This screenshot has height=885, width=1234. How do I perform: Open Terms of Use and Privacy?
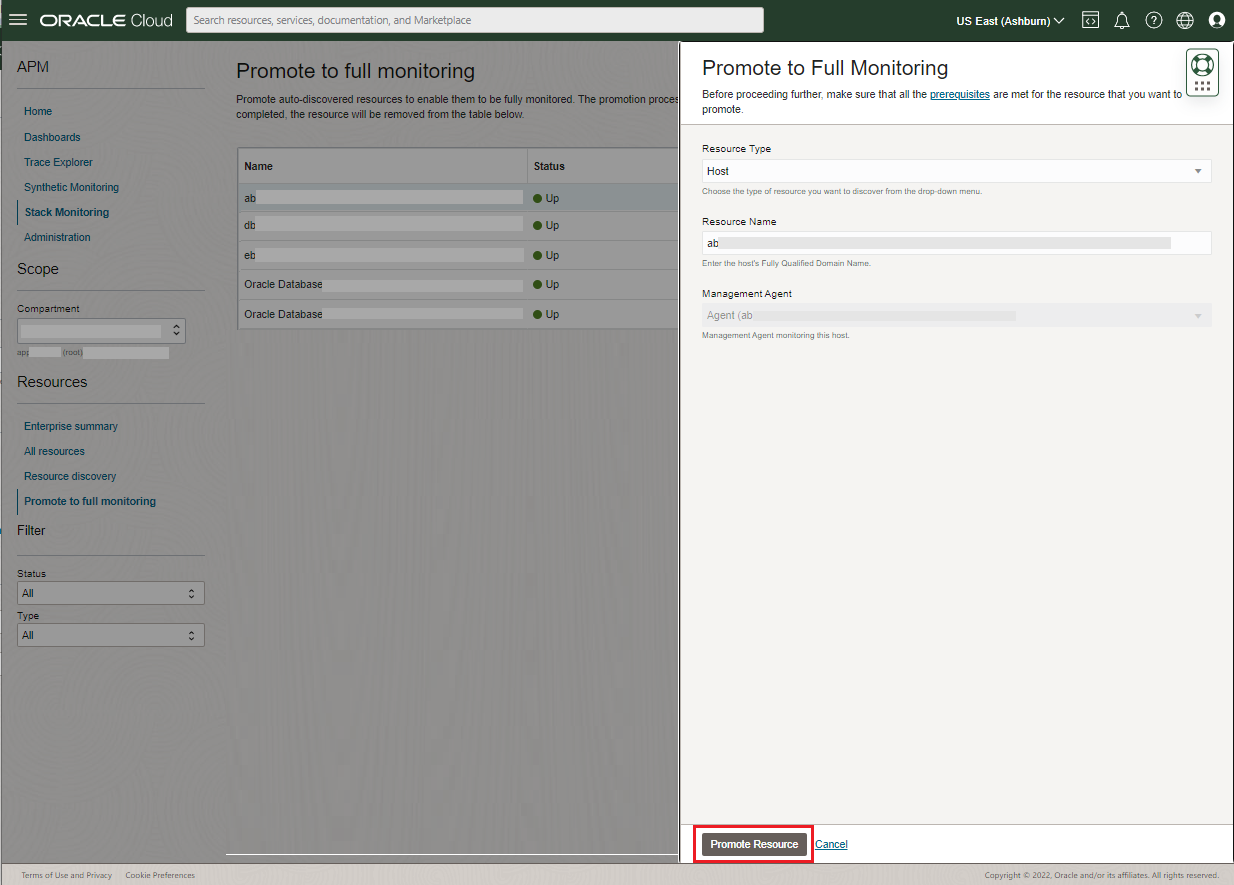pos(67,875)
